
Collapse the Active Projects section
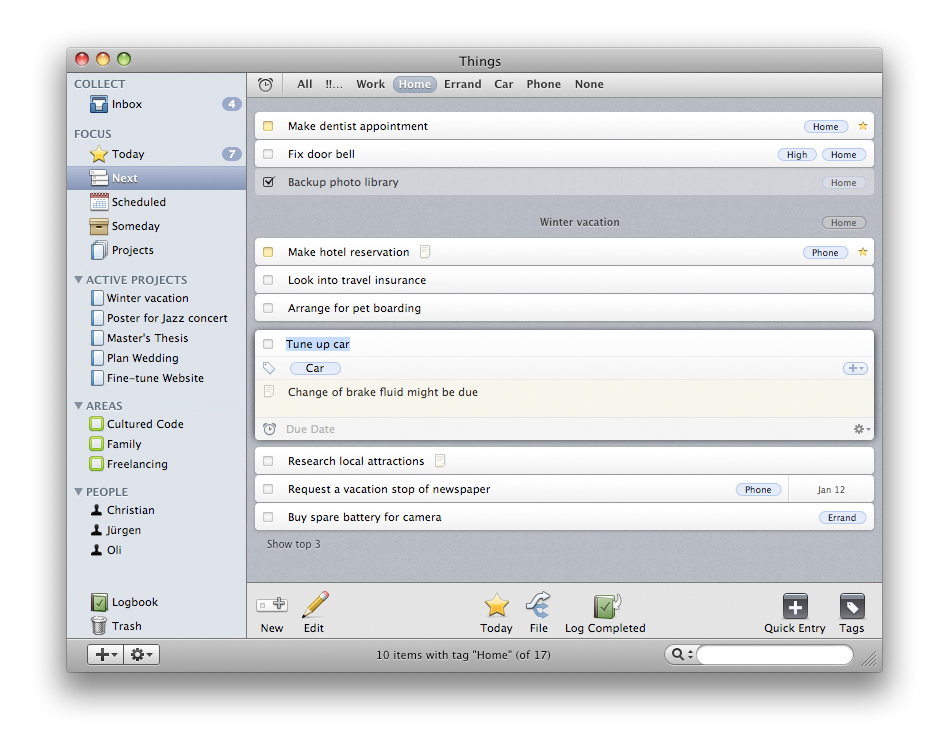click(78, 280)
